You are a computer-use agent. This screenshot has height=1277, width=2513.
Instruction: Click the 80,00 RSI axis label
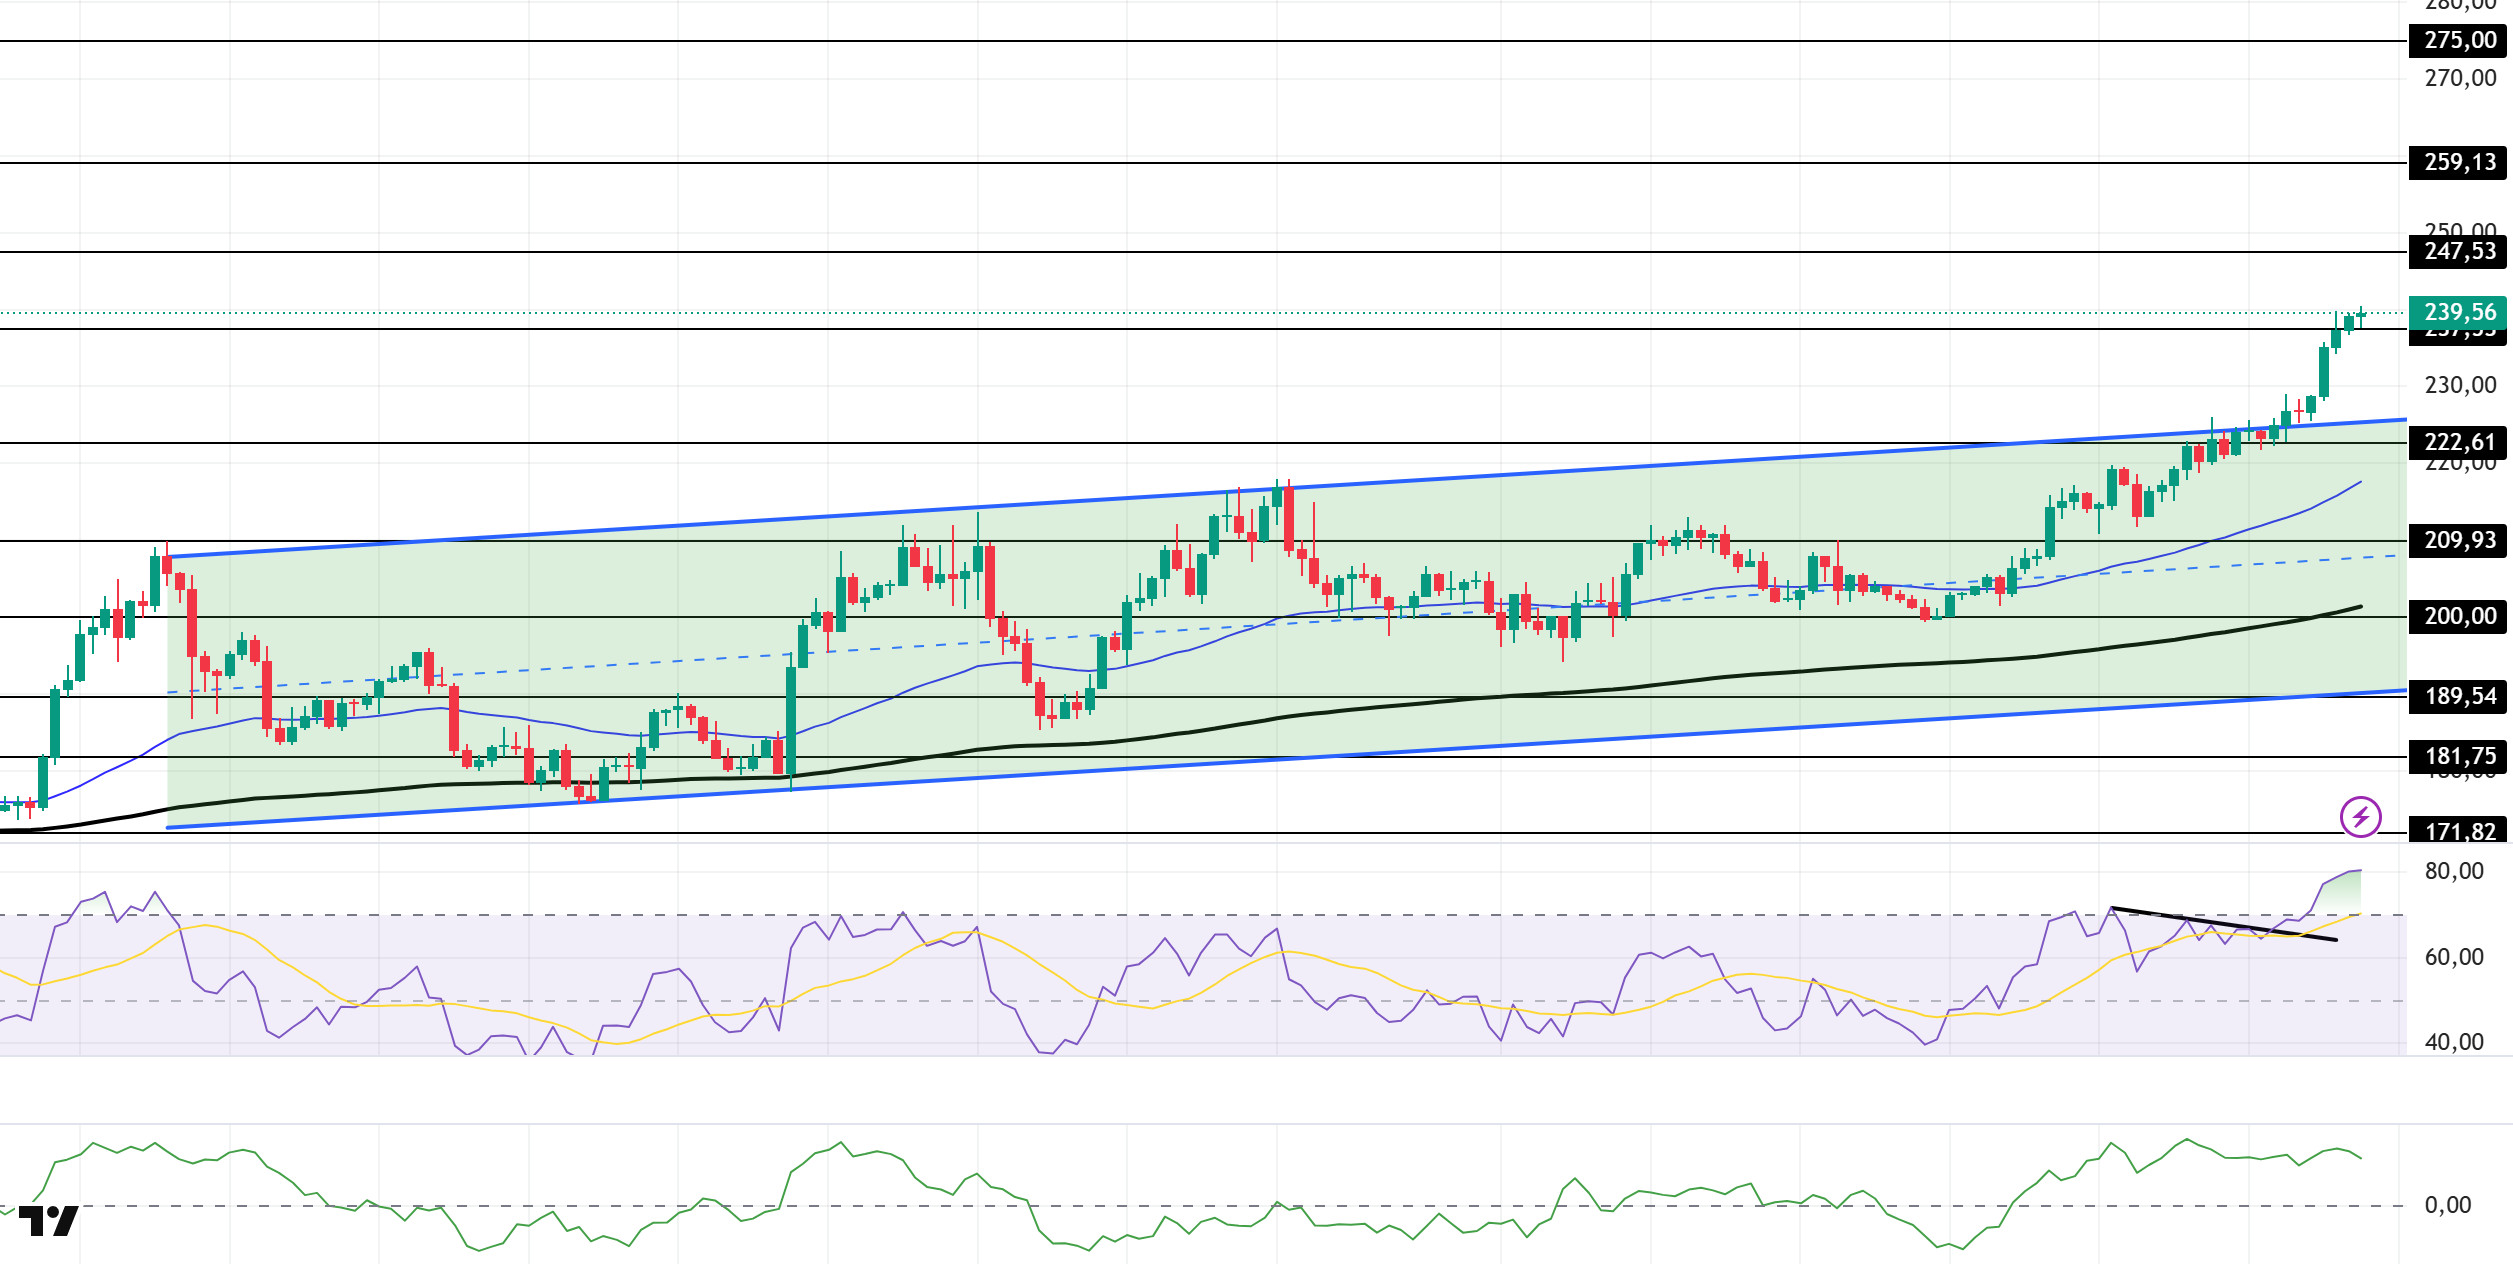point(2453,872)
